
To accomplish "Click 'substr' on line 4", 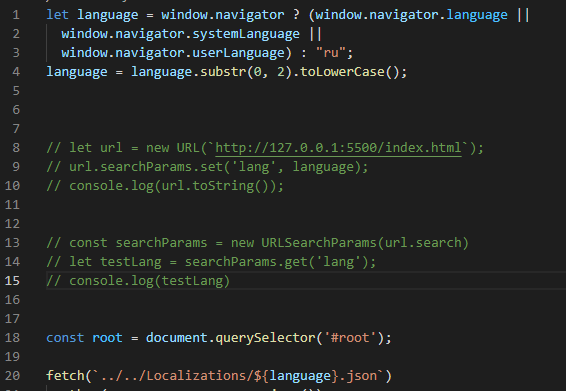I will (223, 72).
